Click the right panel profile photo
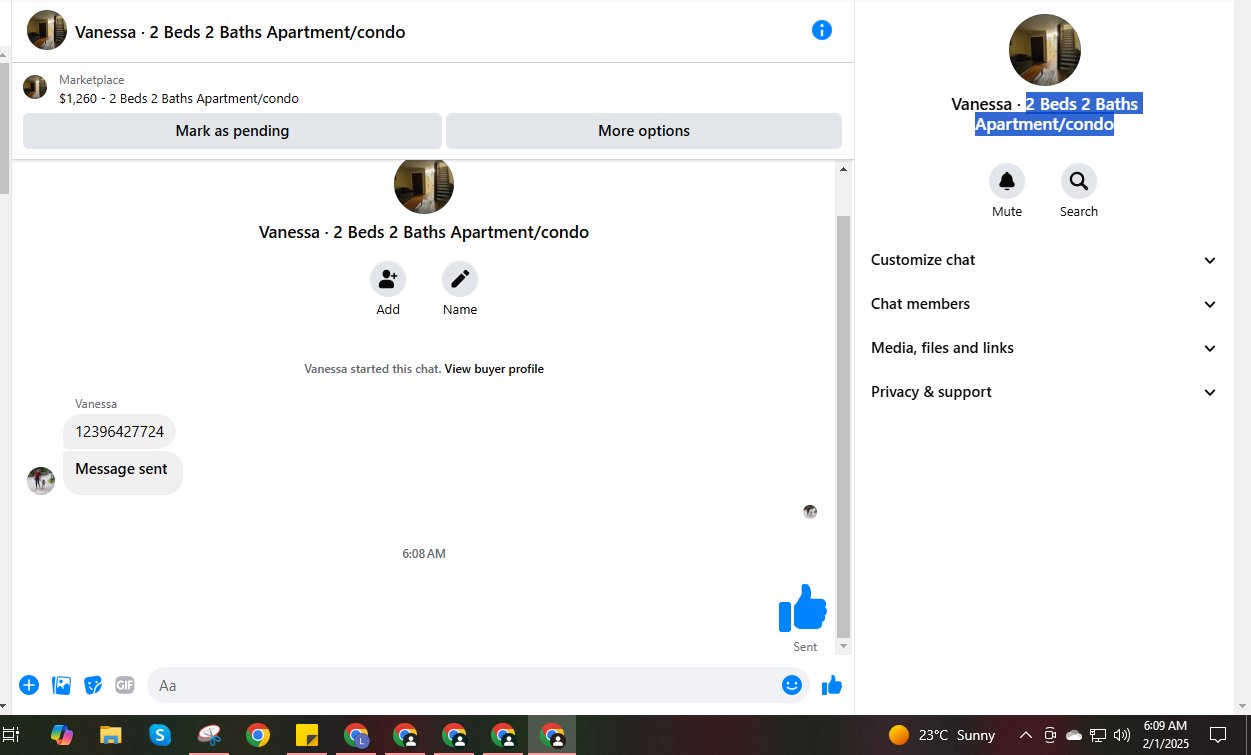Viewport: 1251px width, 755px height. tap(1045, 50)
